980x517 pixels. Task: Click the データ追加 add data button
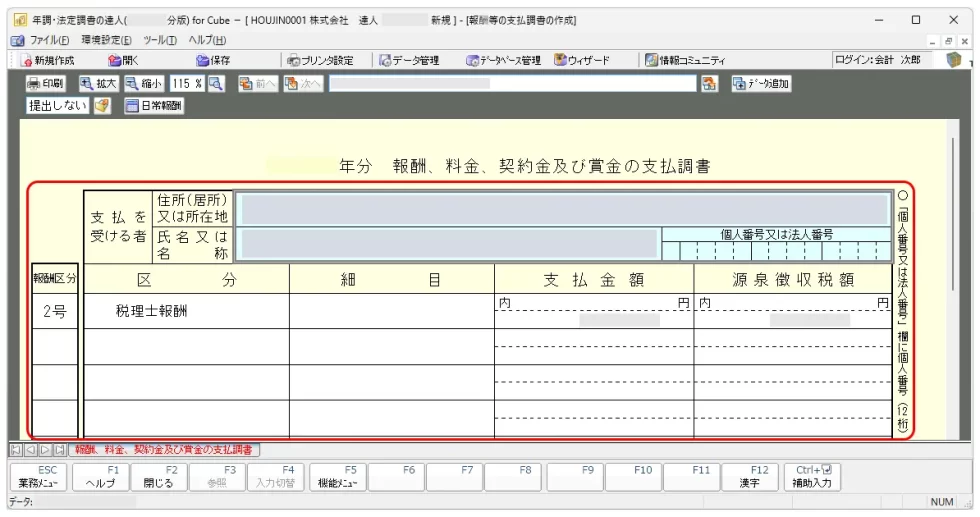[760, 84]
